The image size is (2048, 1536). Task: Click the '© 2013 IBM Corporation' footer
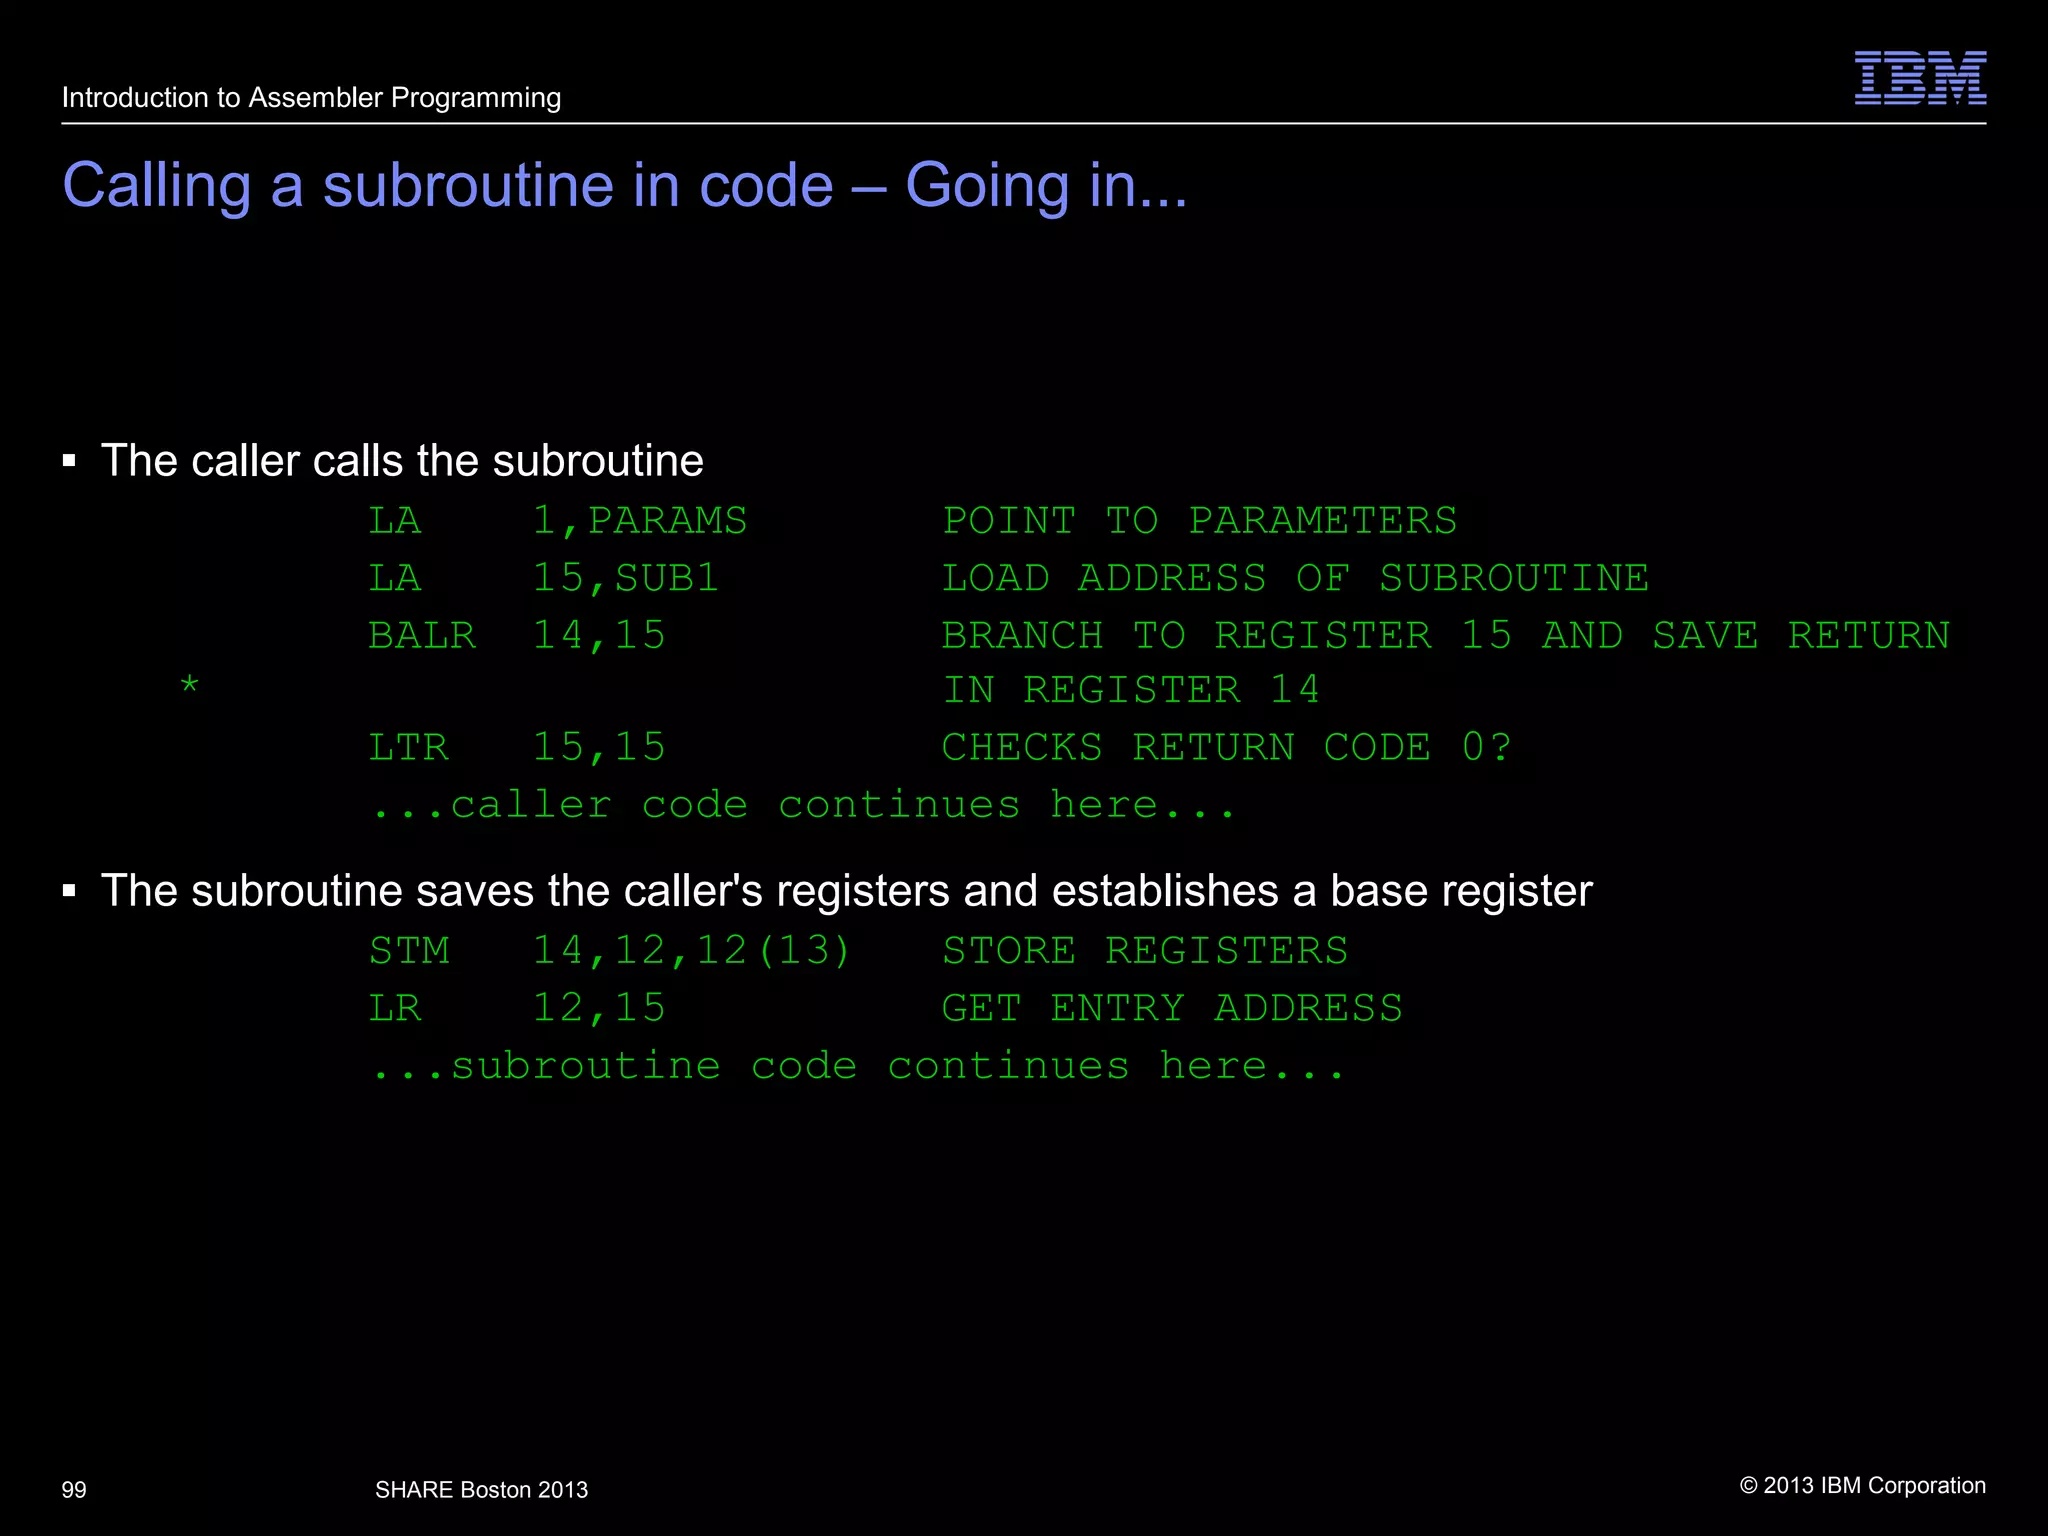point(1862,1486)
